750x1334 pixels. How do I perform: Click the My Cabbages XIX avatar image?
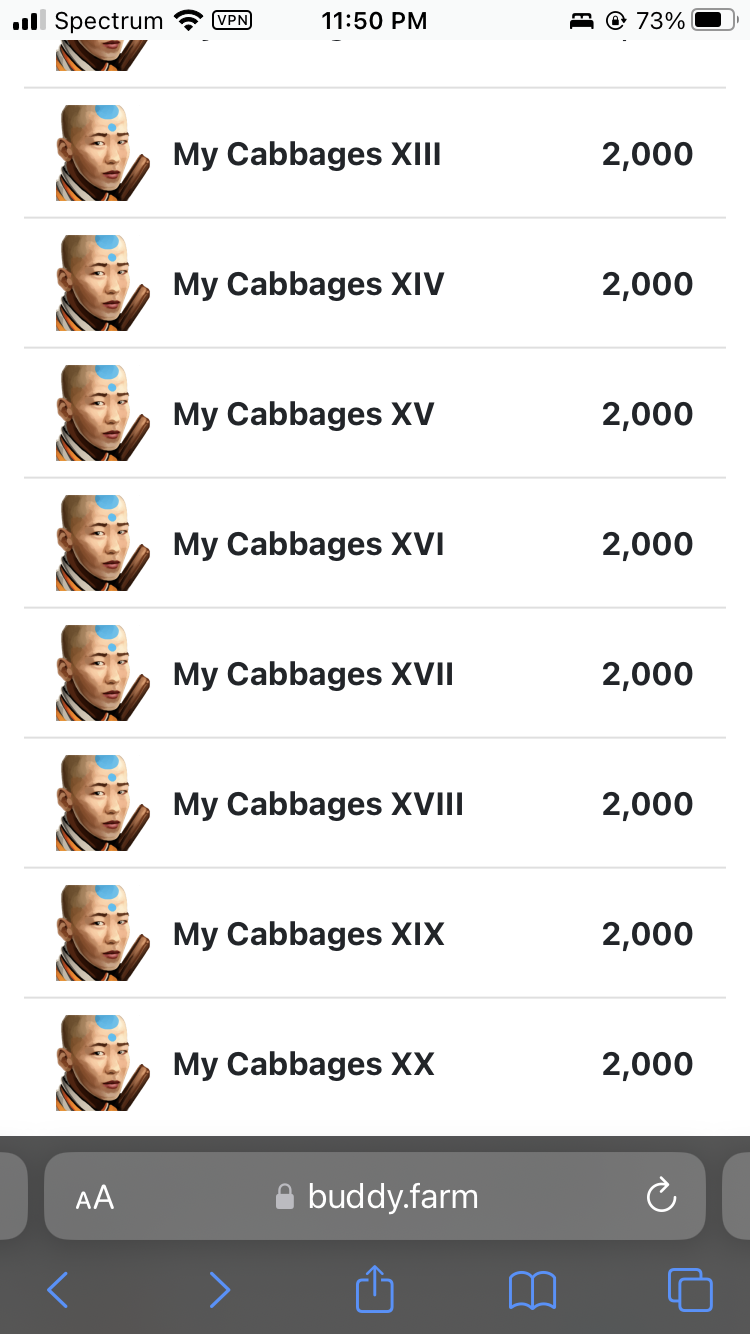(x=102, y=933)
